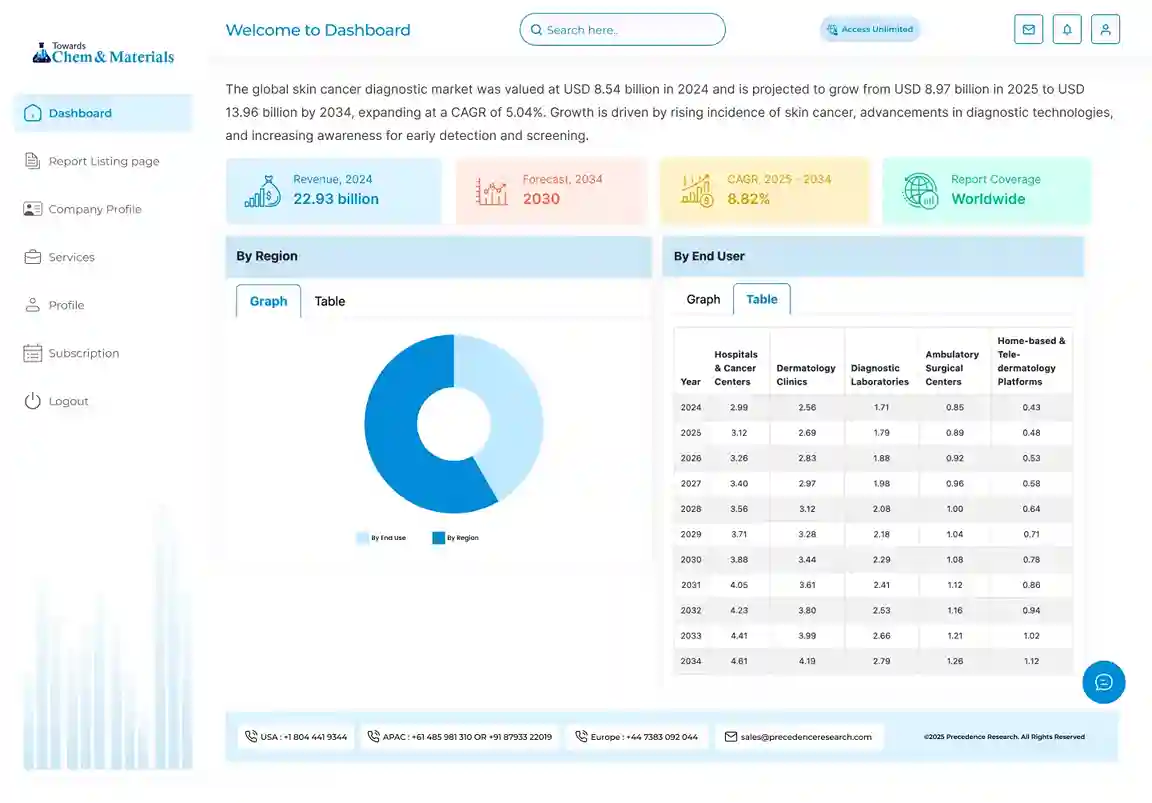Select the By End User Table tab
Screen dimensions: 1152x803
[x=761, y=299]
